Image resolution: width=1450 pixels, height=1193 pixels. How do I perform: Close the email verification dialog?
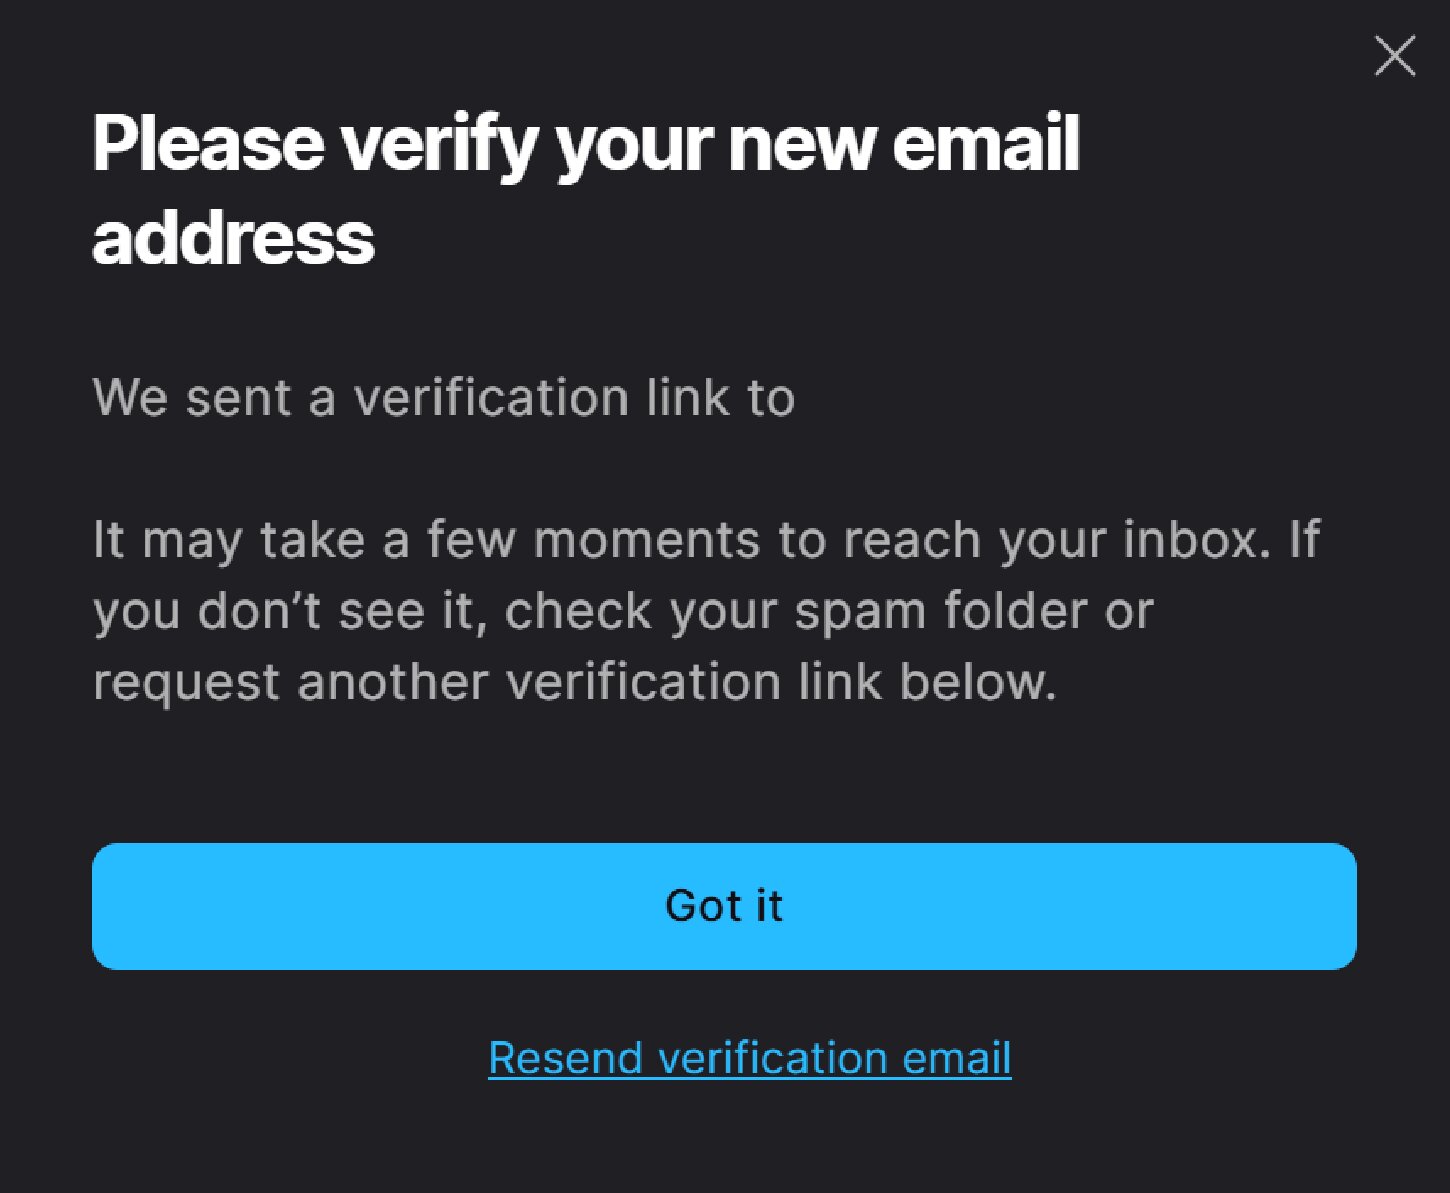1394,56
